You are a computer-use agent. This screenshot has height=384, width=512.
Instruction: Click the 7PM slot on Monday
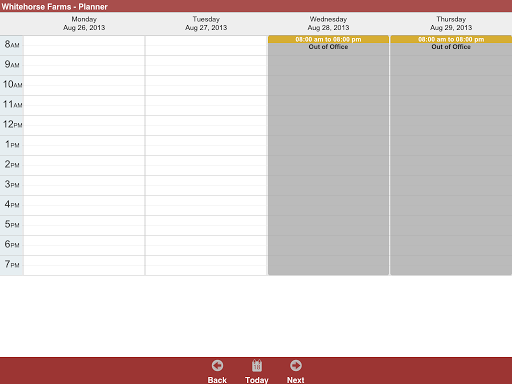84,266
